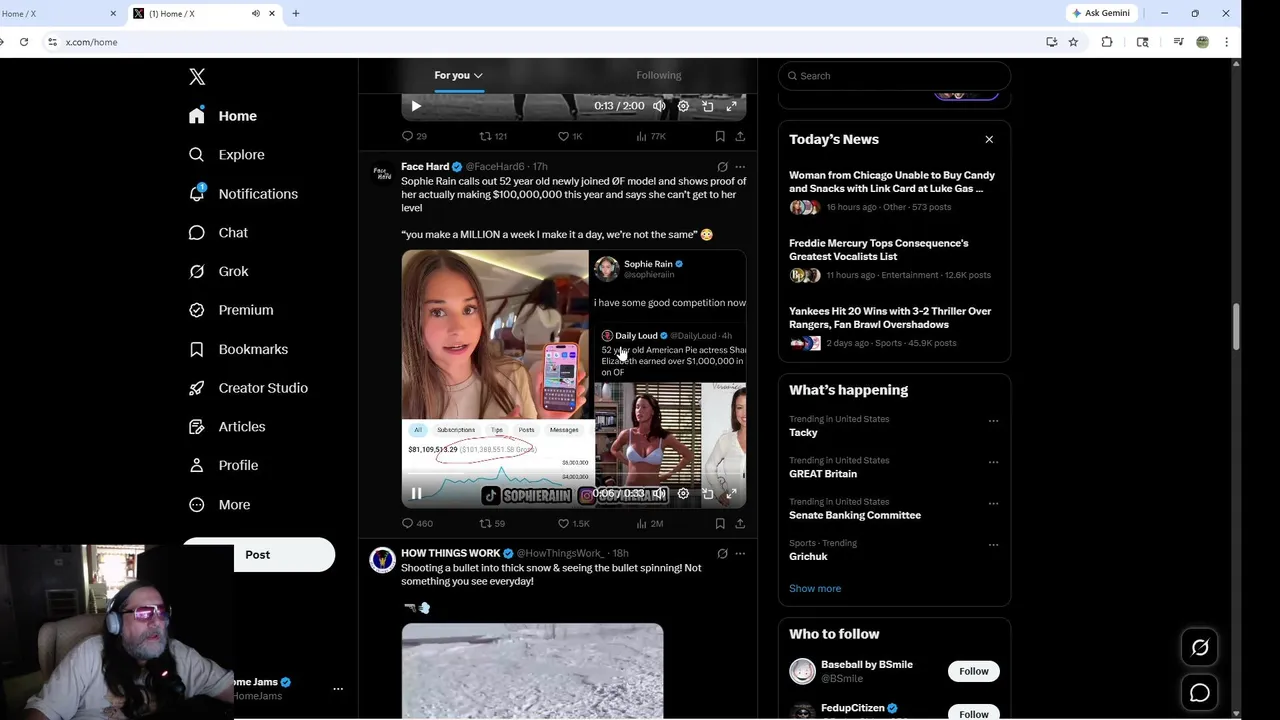
Task: Open account menu dots beside Home Jams
Action: (338, 689)
